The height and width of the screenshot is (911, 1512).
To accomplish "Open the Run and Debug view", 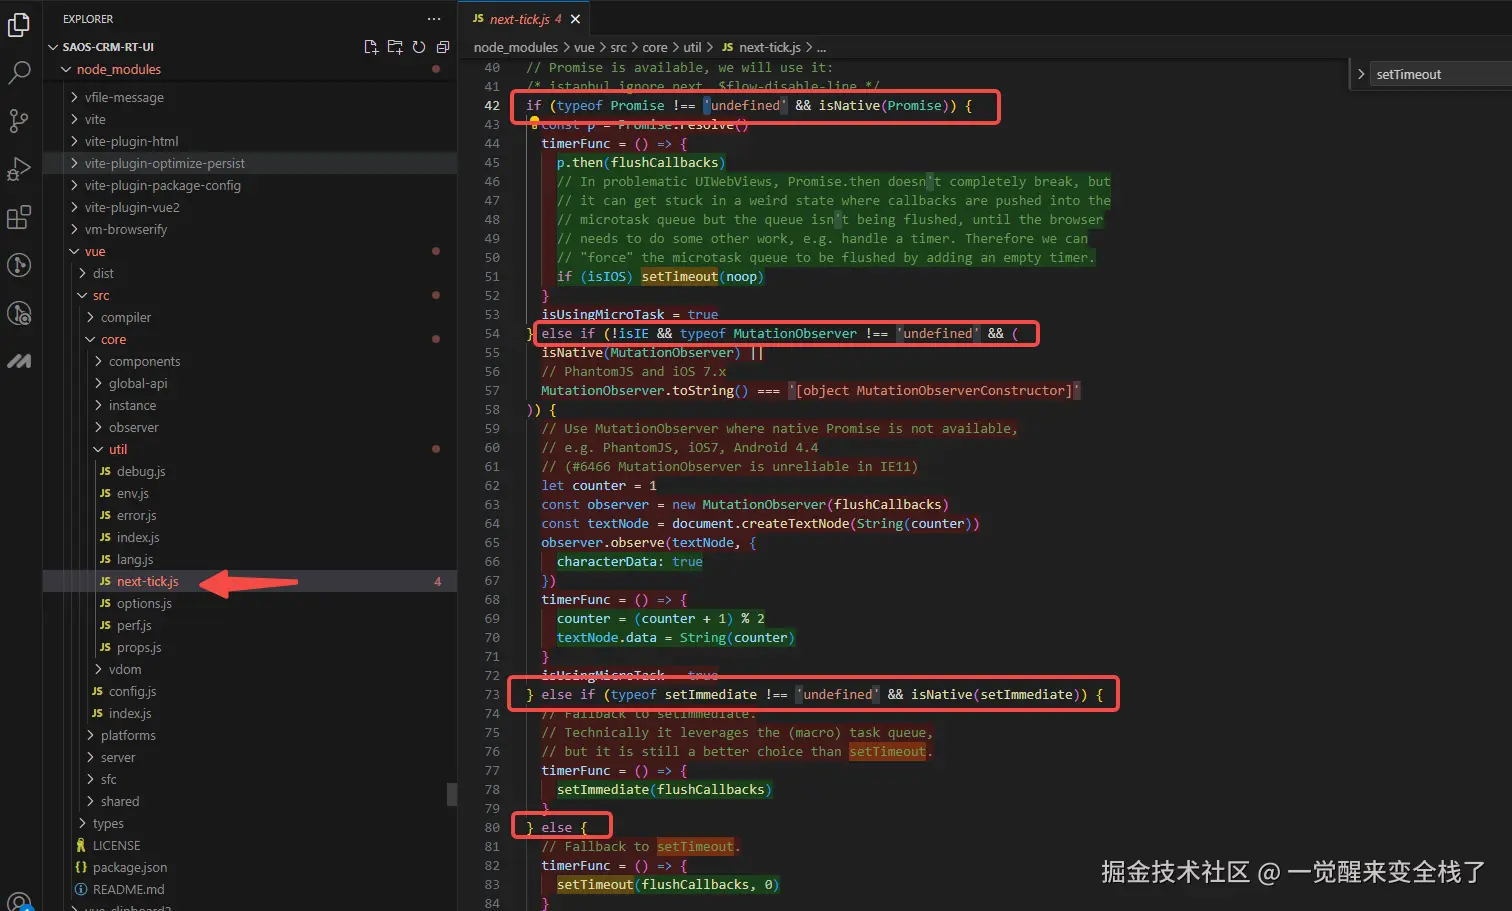I will (19, 169).
